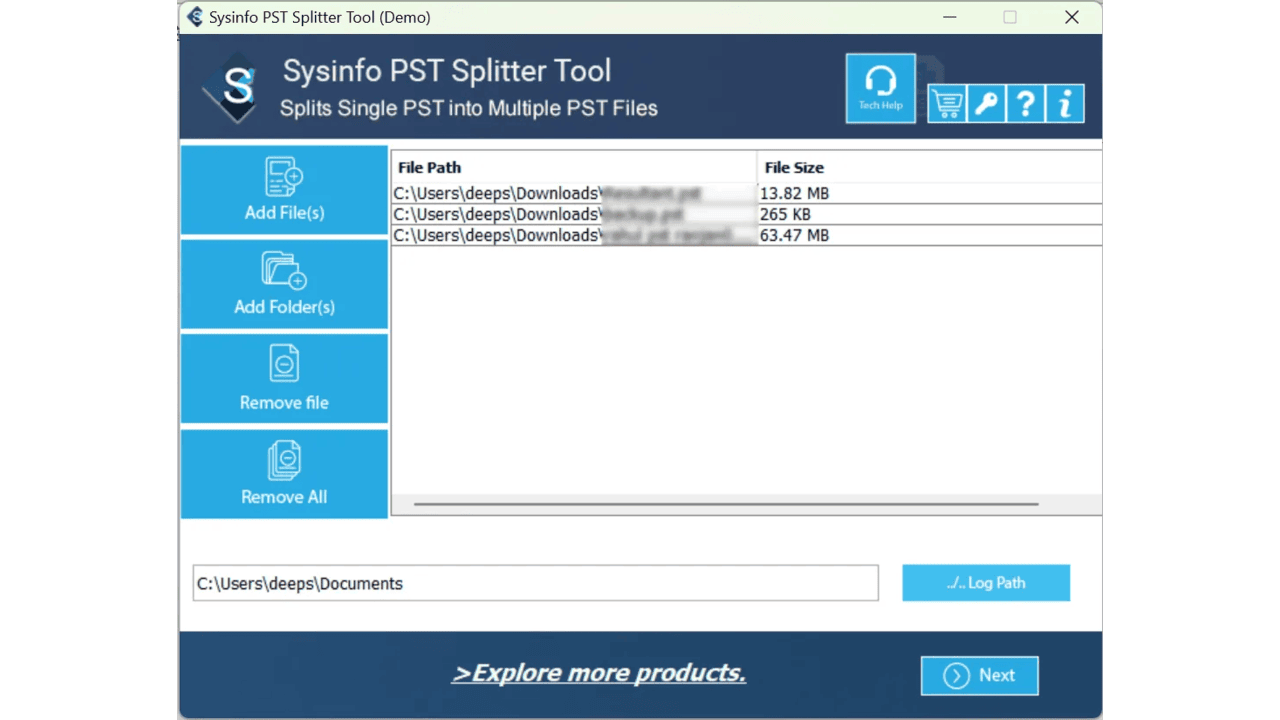The image size is (1280, 720).
Task: Click Add File(s) button
Action: tap(284, 190)
